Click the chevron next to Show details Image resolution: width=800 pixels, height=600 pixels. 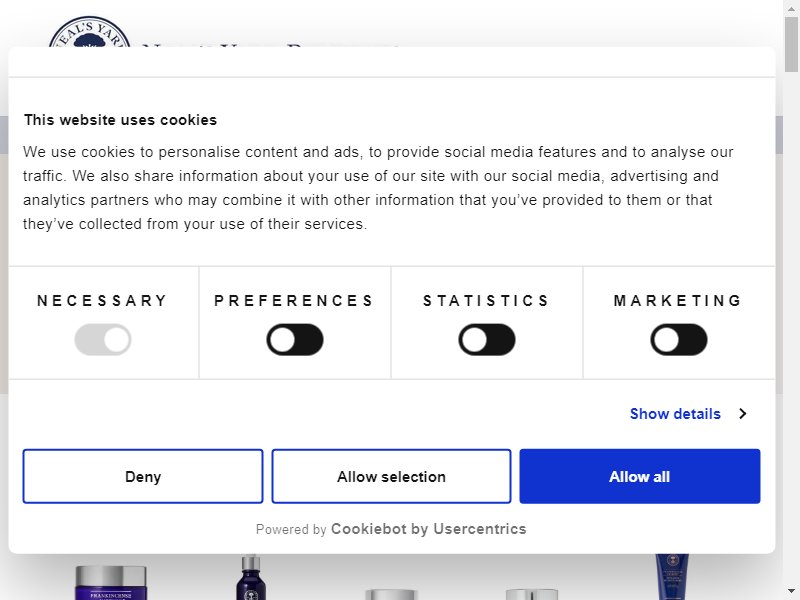pyautogui.click(x=742, y=414)
